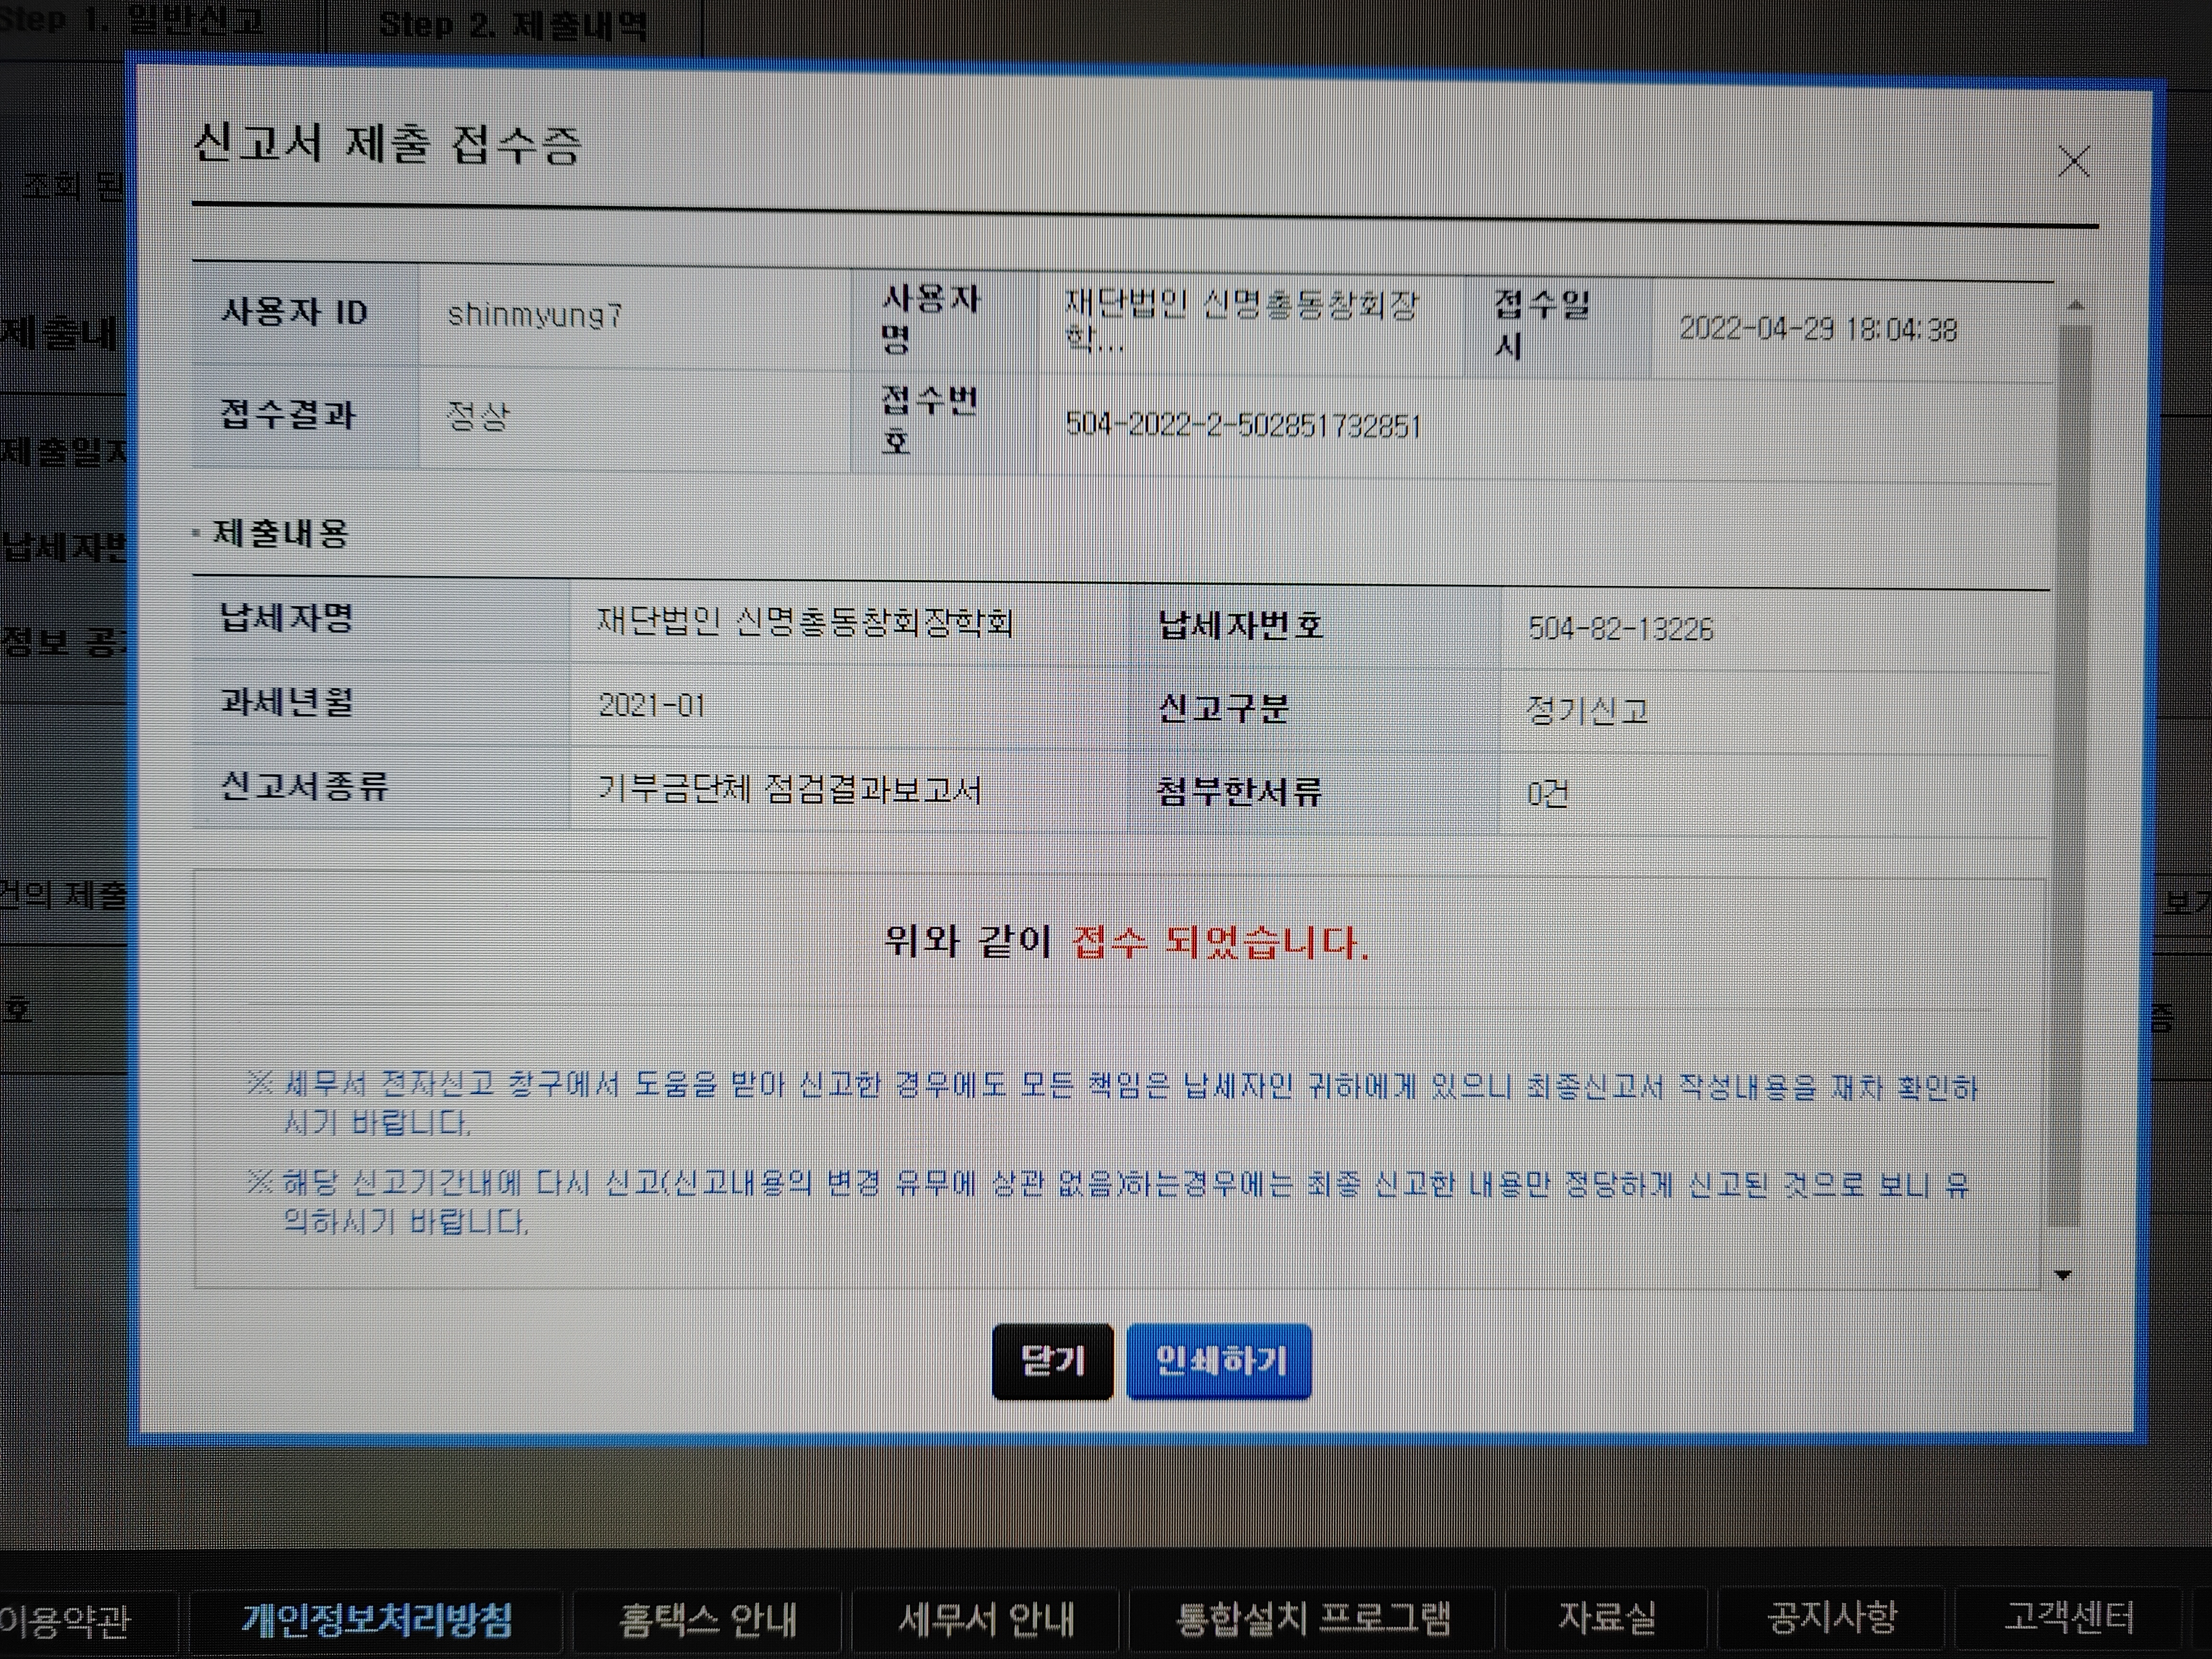This screenshot has width=2212, height=1659.
Task: Open the 홈택스 안내 footer link
Action: pos(709,1619)
